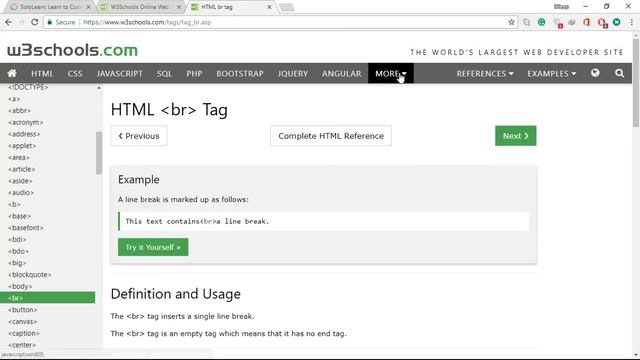The width and height of the screenshot is (640, 360).
Task: Open the <aside> sidebar link
Action: [x=20, y=181]
